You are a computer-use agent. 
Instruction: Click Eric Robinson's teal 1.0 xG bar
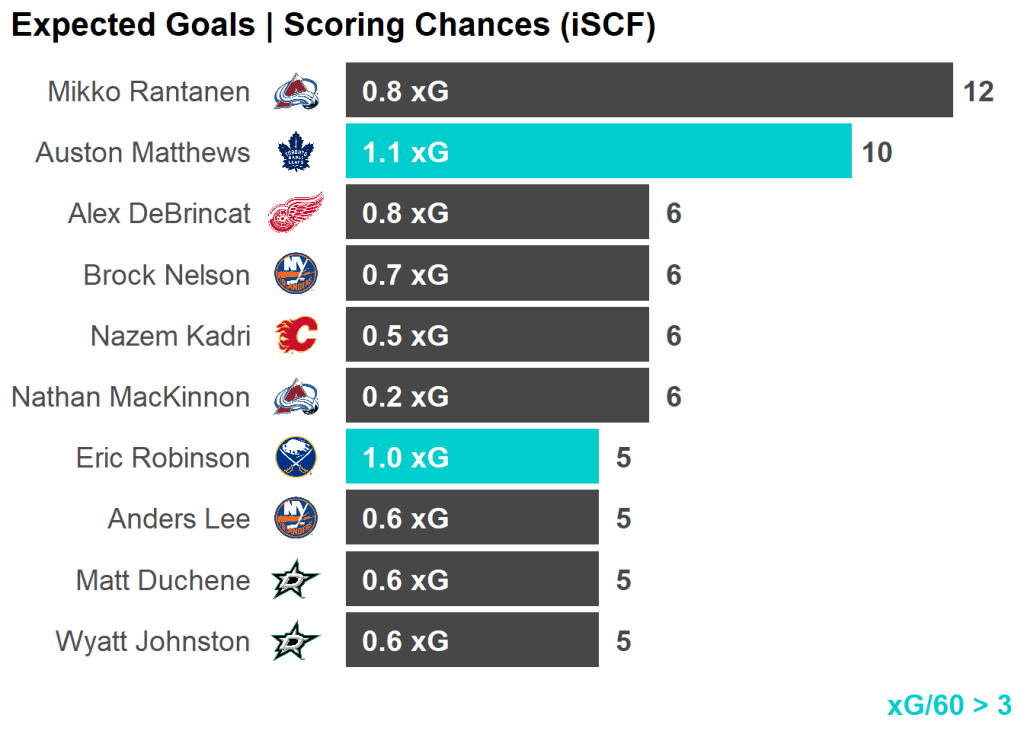click(x=472, y=457)
